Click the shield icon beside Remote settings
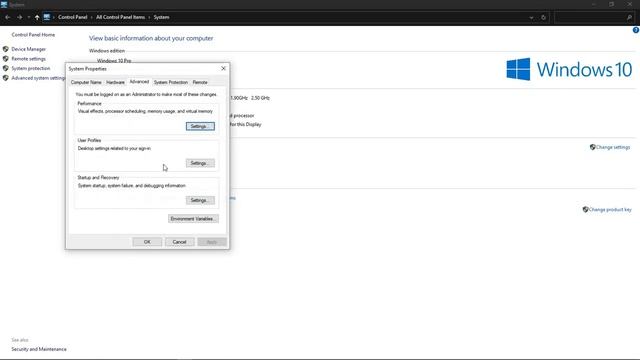Screen dimensions: 640x360 6,59
